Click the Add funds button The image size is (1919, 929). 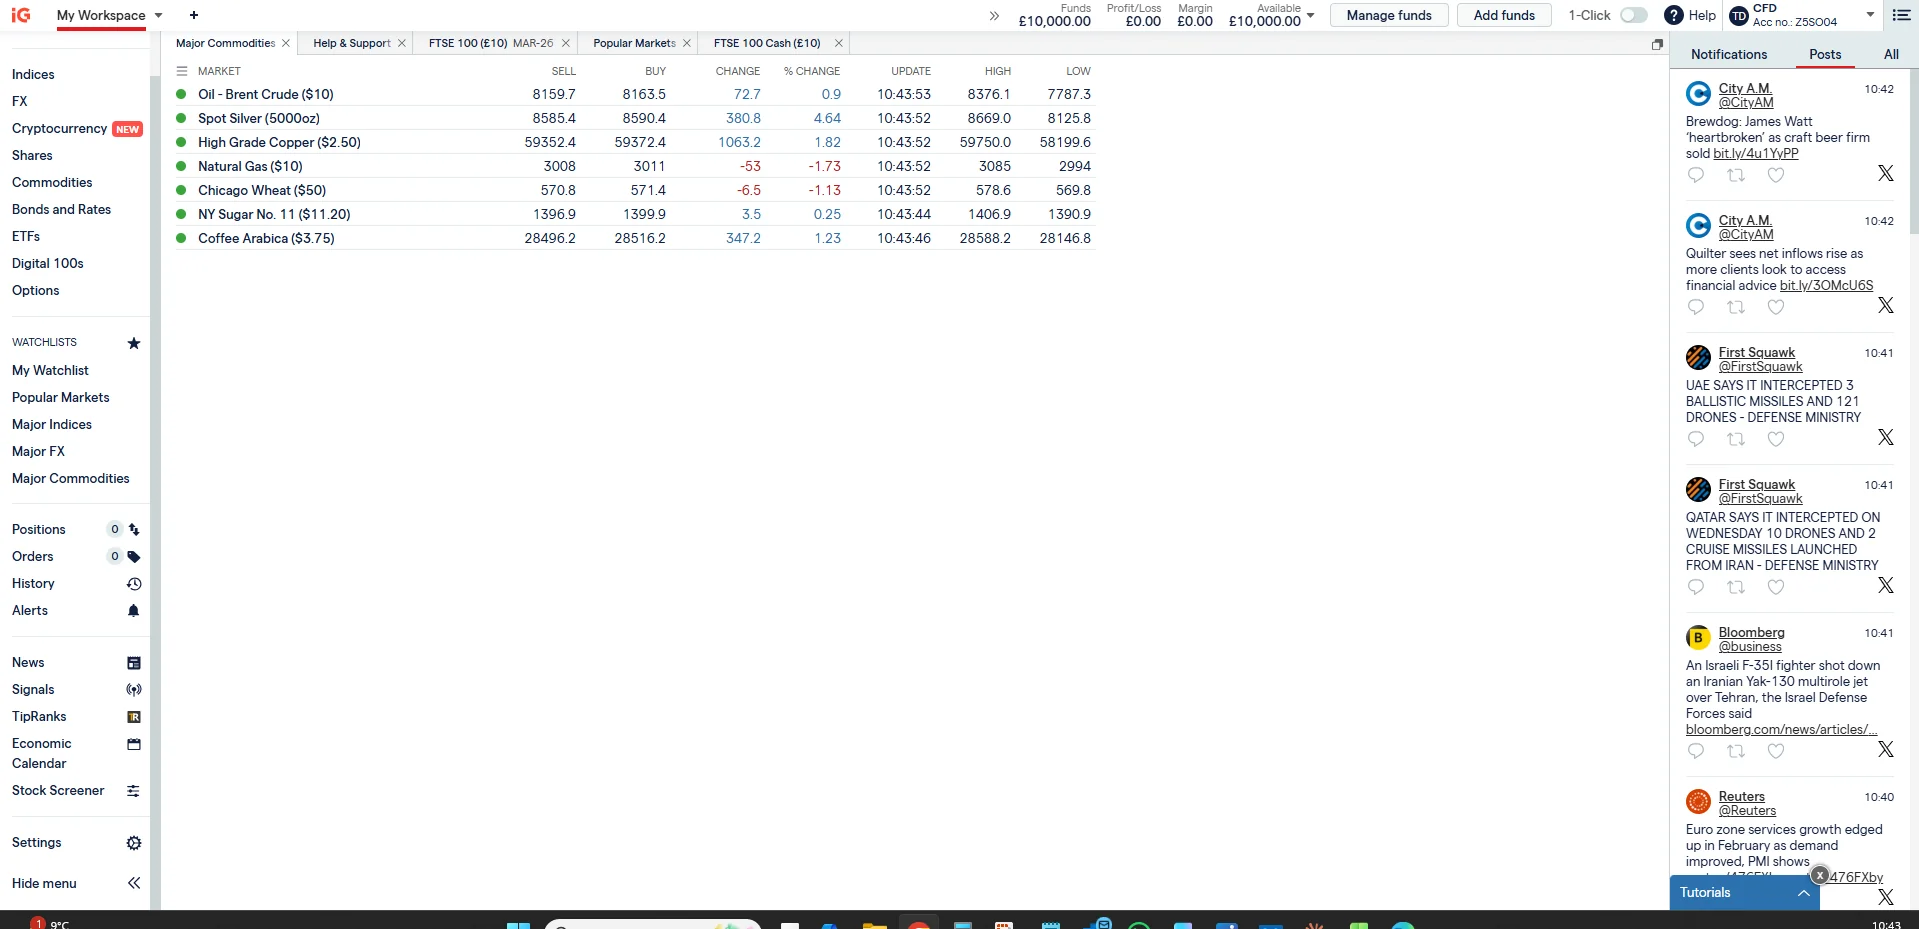[1502, 15]
